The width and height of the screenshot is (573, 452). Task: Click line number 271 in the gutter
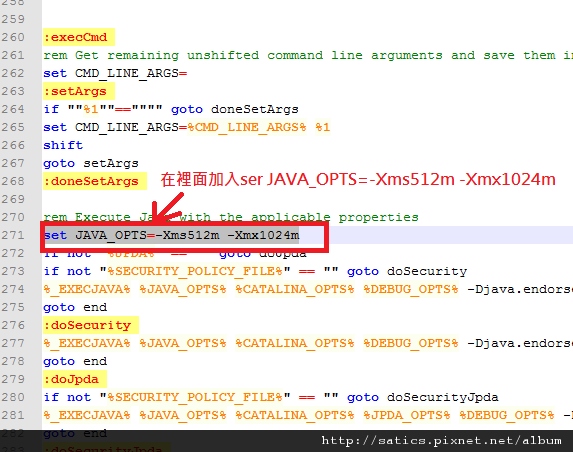(13, 235)
